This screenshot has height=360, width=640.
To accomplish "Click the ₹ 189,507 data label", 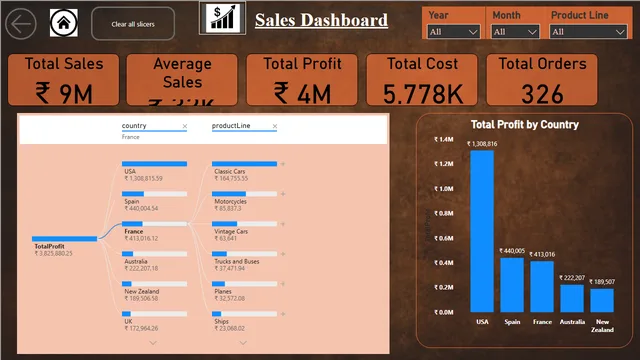I will 602,282.
